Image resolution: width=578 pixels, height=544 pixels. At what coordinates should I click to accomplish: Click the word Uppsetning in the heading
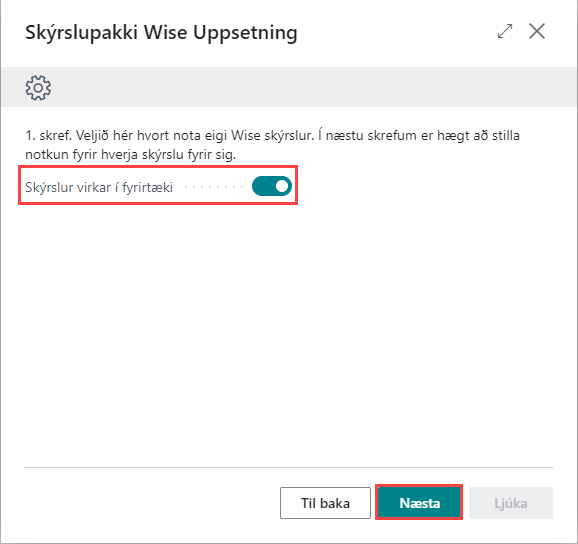click(x=246, y=34)
